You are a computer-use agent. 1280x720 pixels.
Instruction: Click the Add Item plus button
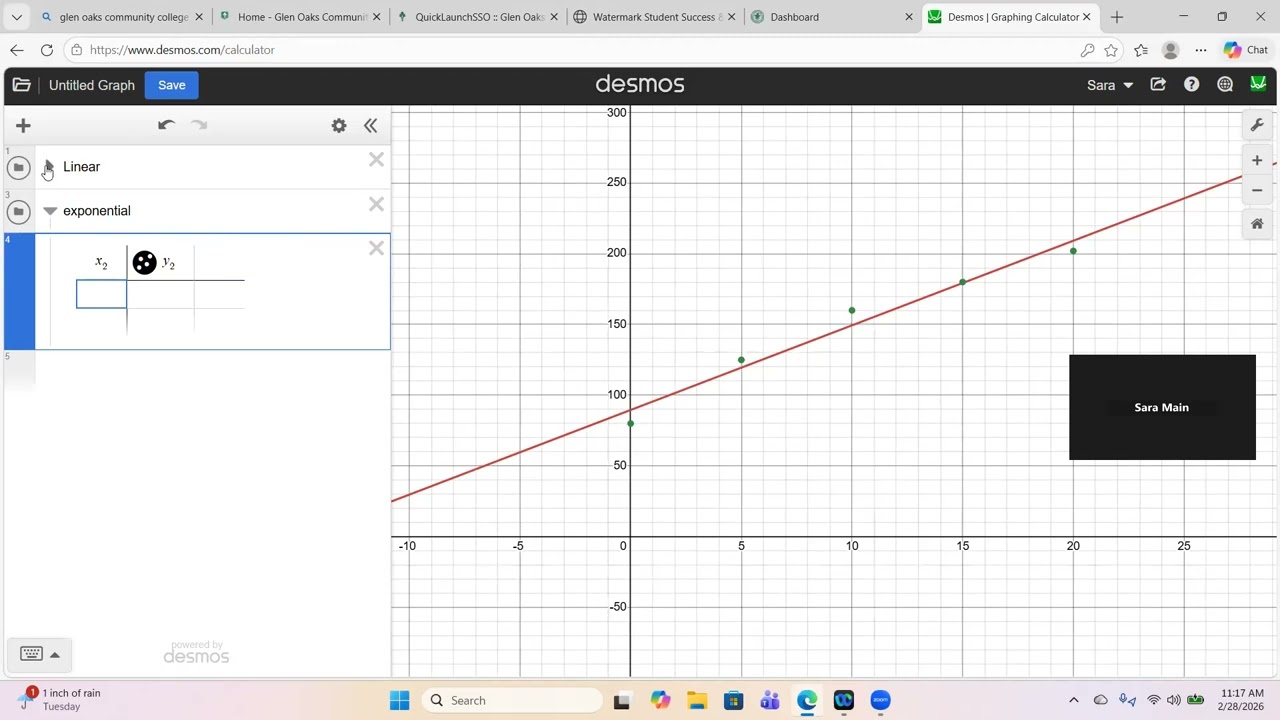pos(23,125)
